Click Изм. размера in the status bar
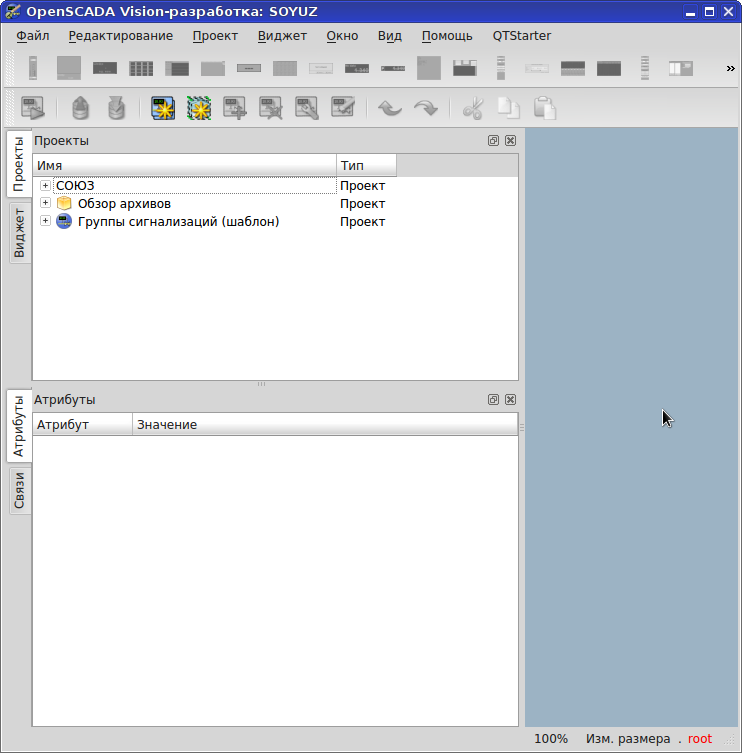The height and width of the screenshot is (753, 742). [628, 739]
